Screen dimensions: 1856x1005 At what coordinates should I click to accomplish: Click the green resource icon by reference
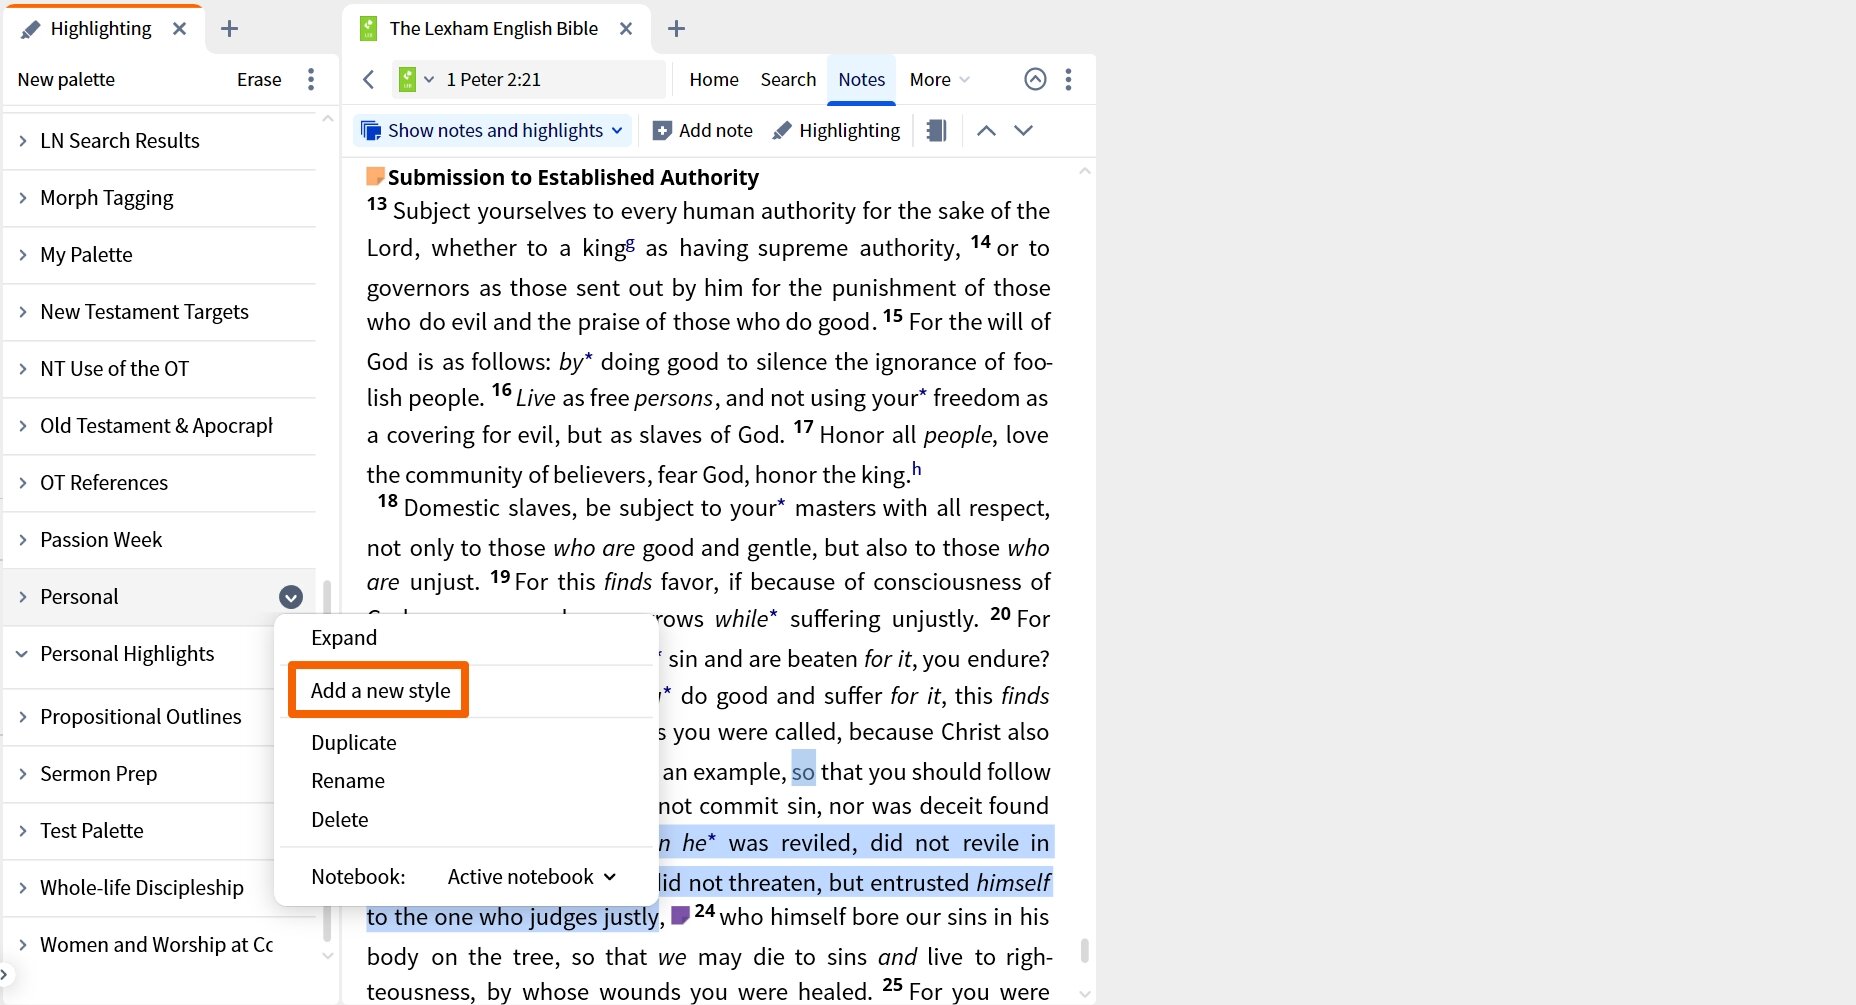(407, 79)
